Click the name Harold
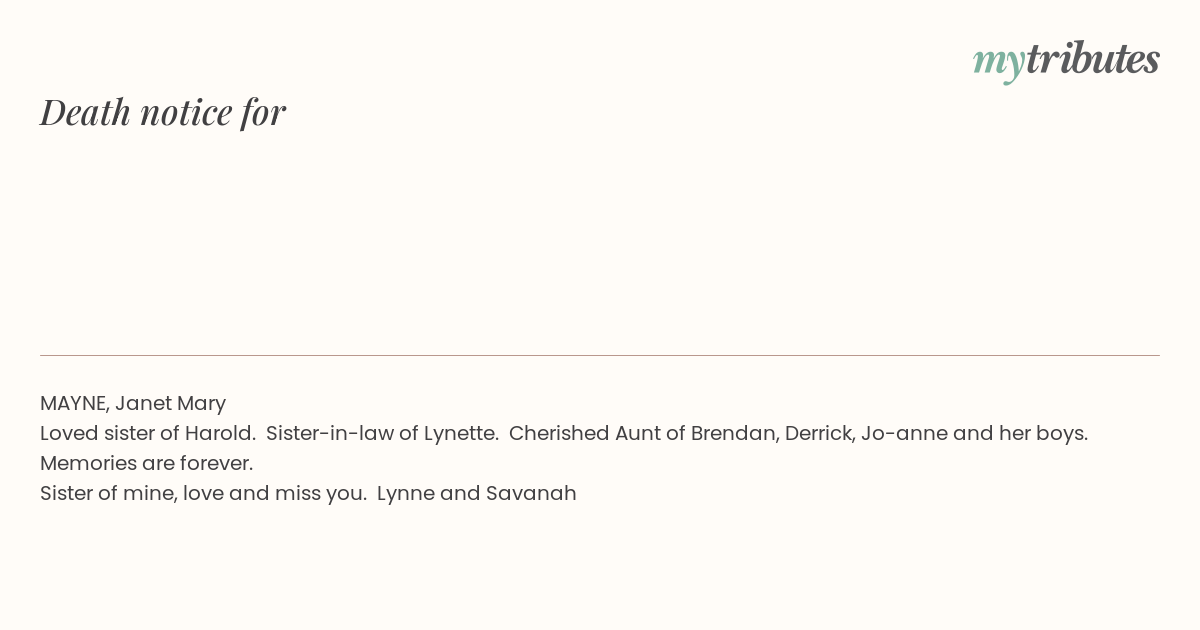The width and height of the screenshot is (1200, 630). [220, 434]
